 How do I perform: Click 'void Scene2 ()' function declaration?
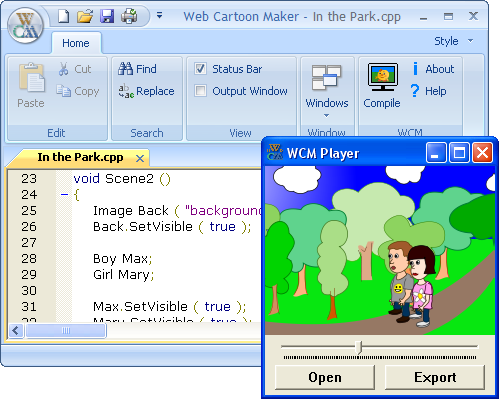tap(122, 179)
